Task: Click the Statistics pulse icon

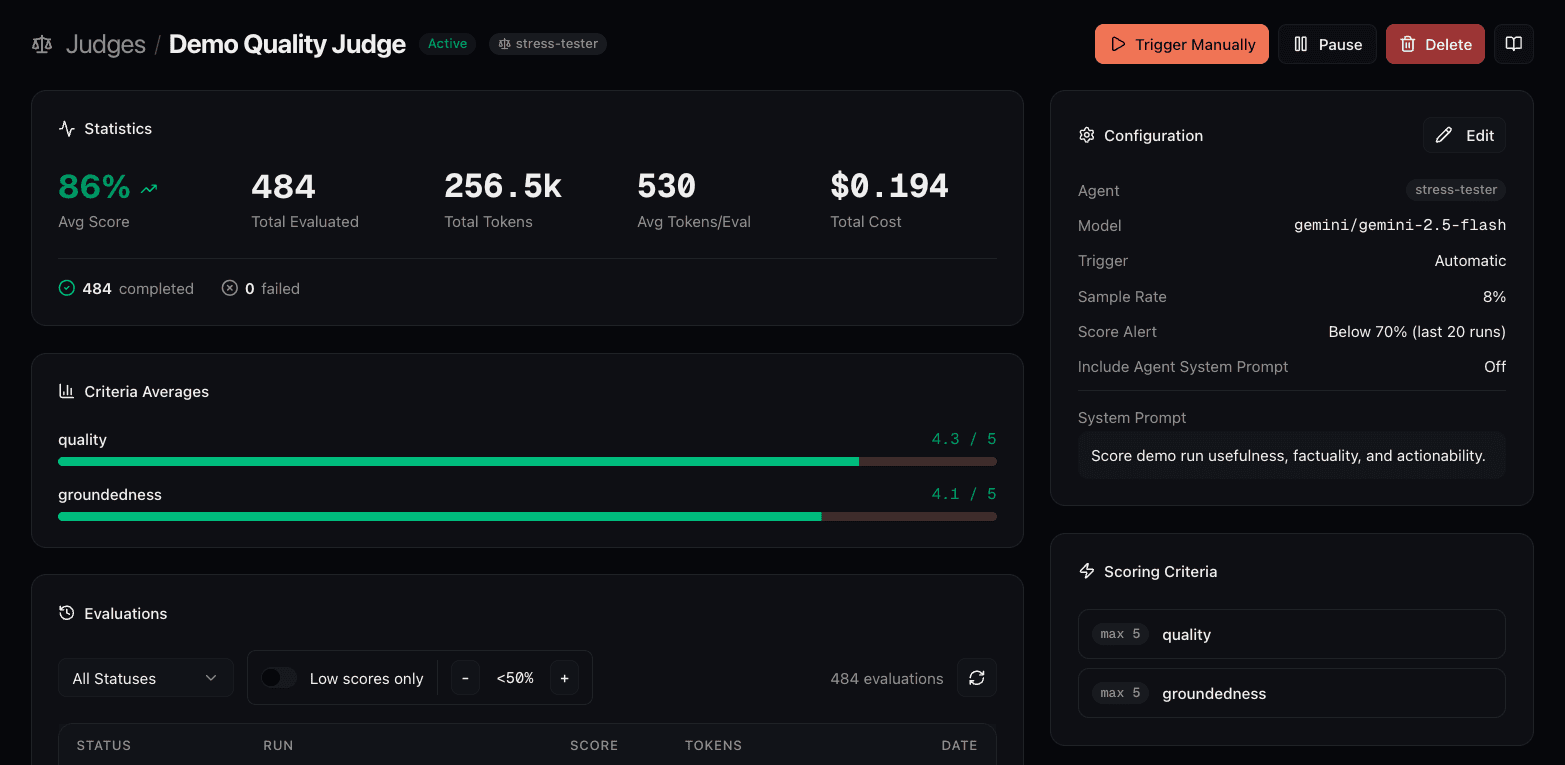Action: point(67,128)
